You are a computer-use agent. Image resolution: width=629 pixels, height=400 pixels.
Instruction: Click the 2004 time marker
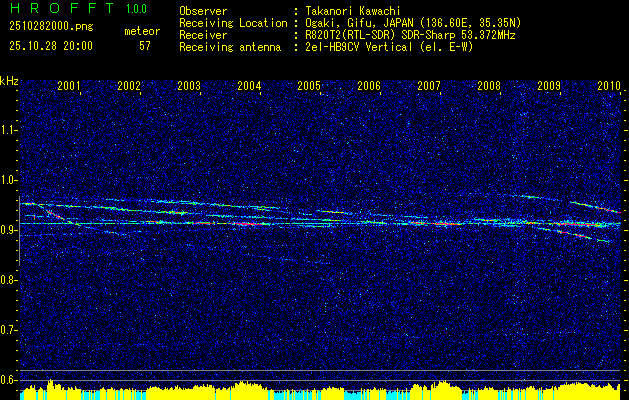click(249, 85)
